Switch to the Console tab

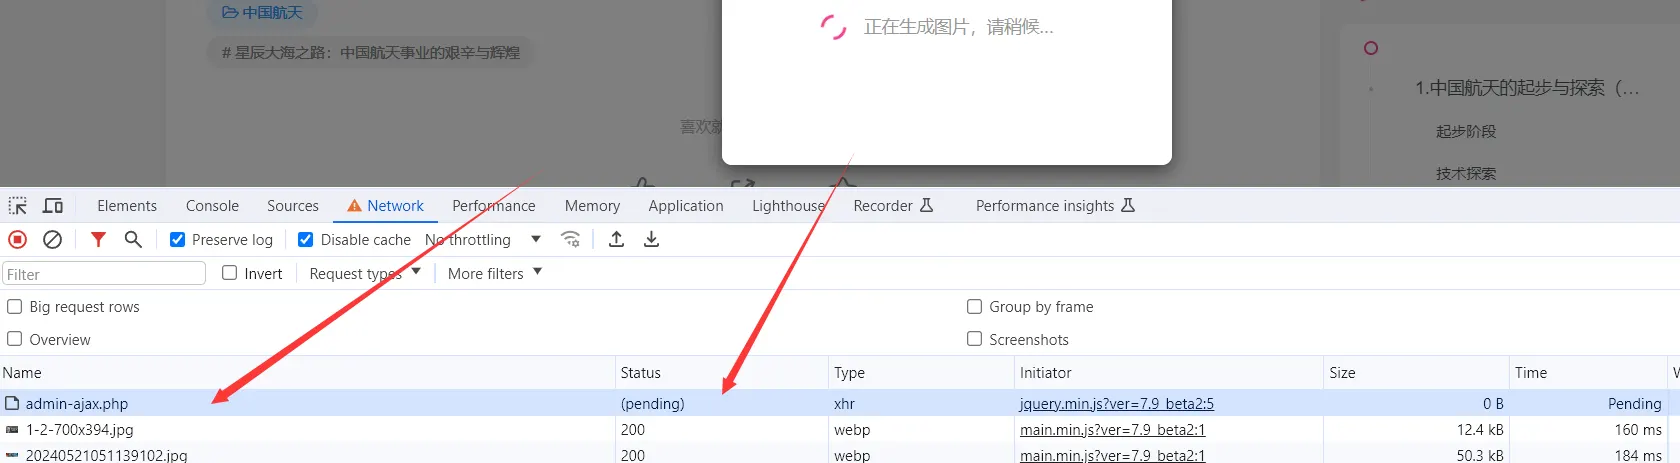coord(212,206)
